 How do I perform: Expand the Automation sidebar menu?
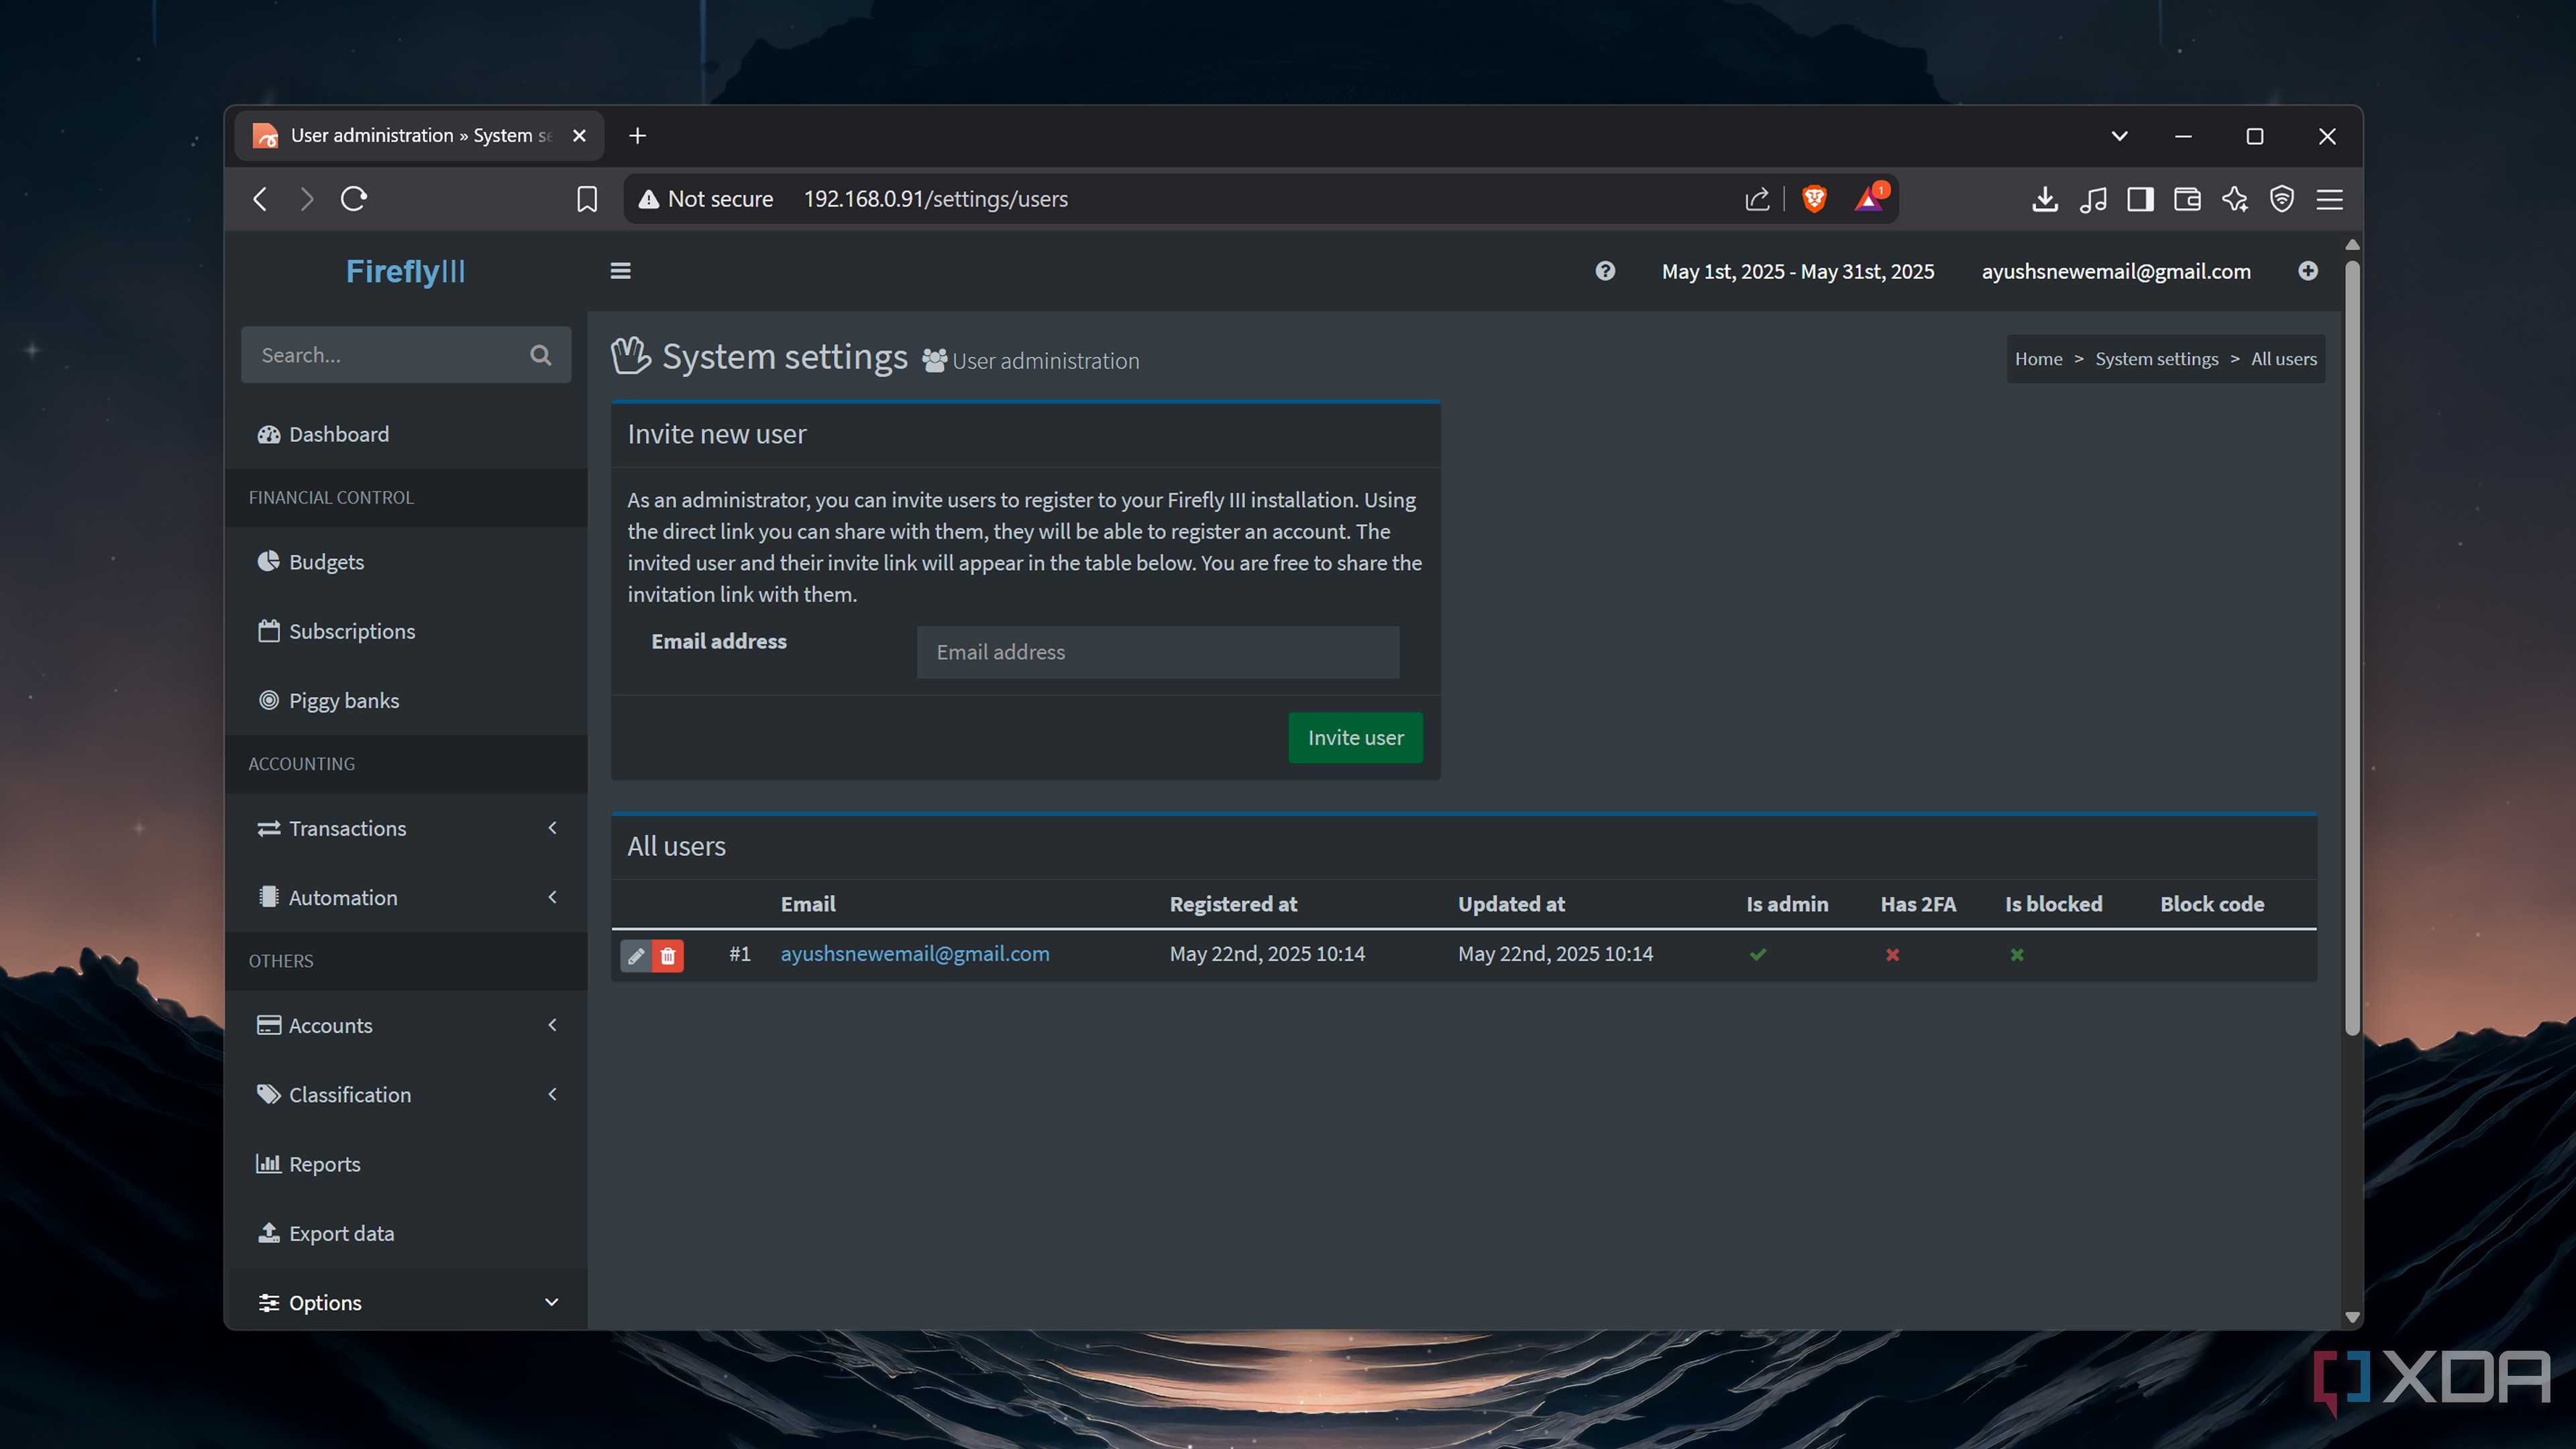406,898
